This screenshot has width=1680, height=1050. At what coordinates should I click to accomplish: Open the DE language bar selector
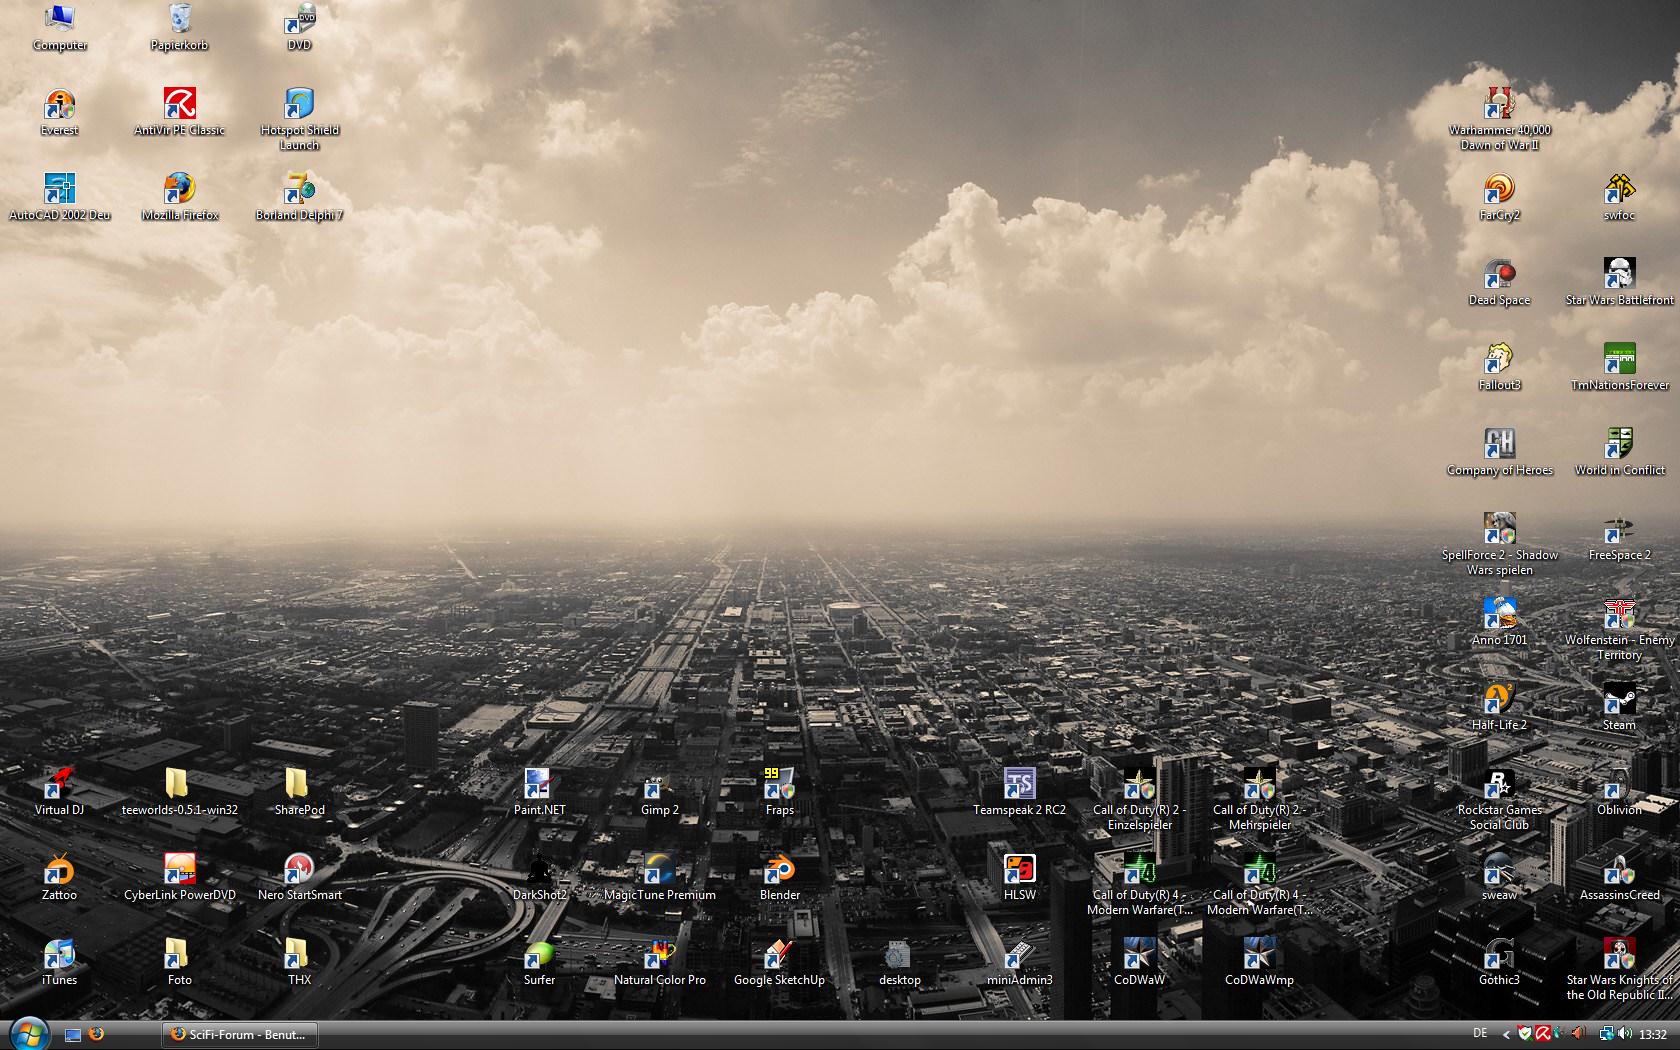click(x=1480, y=1034)
